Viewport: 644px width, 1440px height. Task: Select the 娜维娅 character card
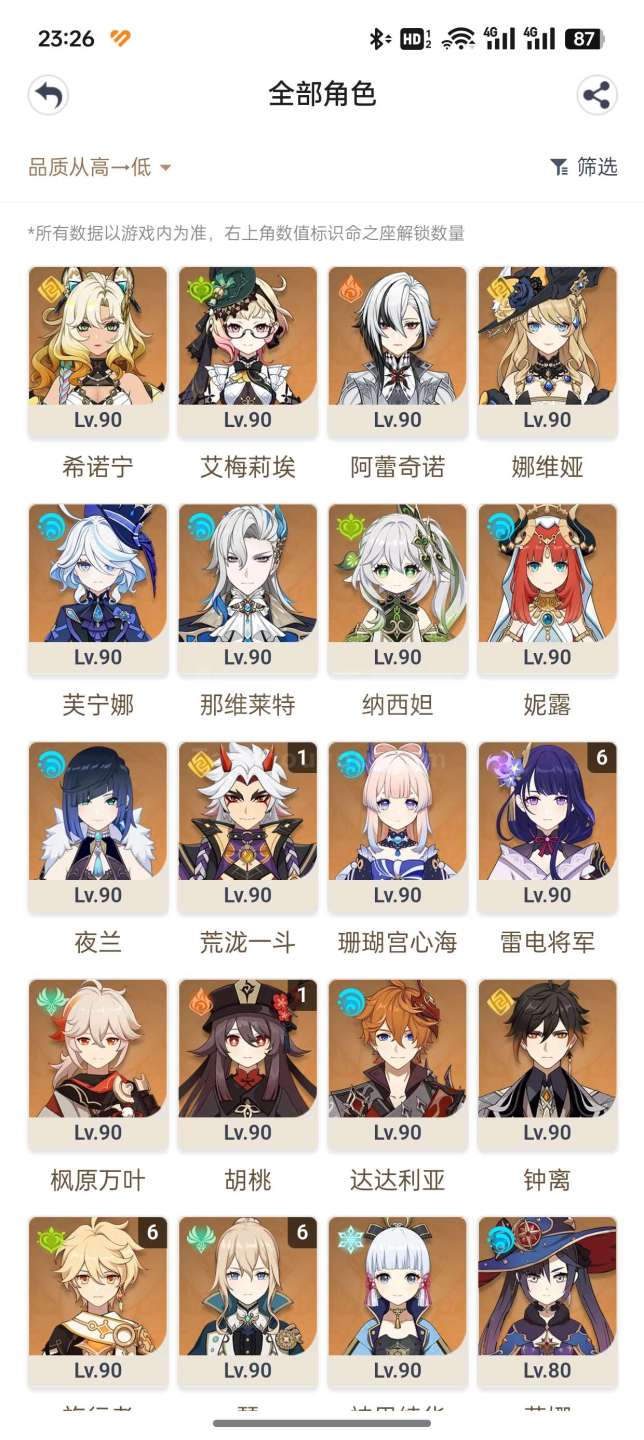pos(548,352)
